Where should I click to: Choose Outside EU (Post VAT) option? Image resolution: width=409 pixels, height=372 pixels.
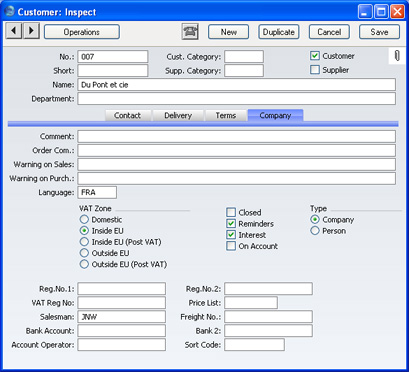coord(84,264)
